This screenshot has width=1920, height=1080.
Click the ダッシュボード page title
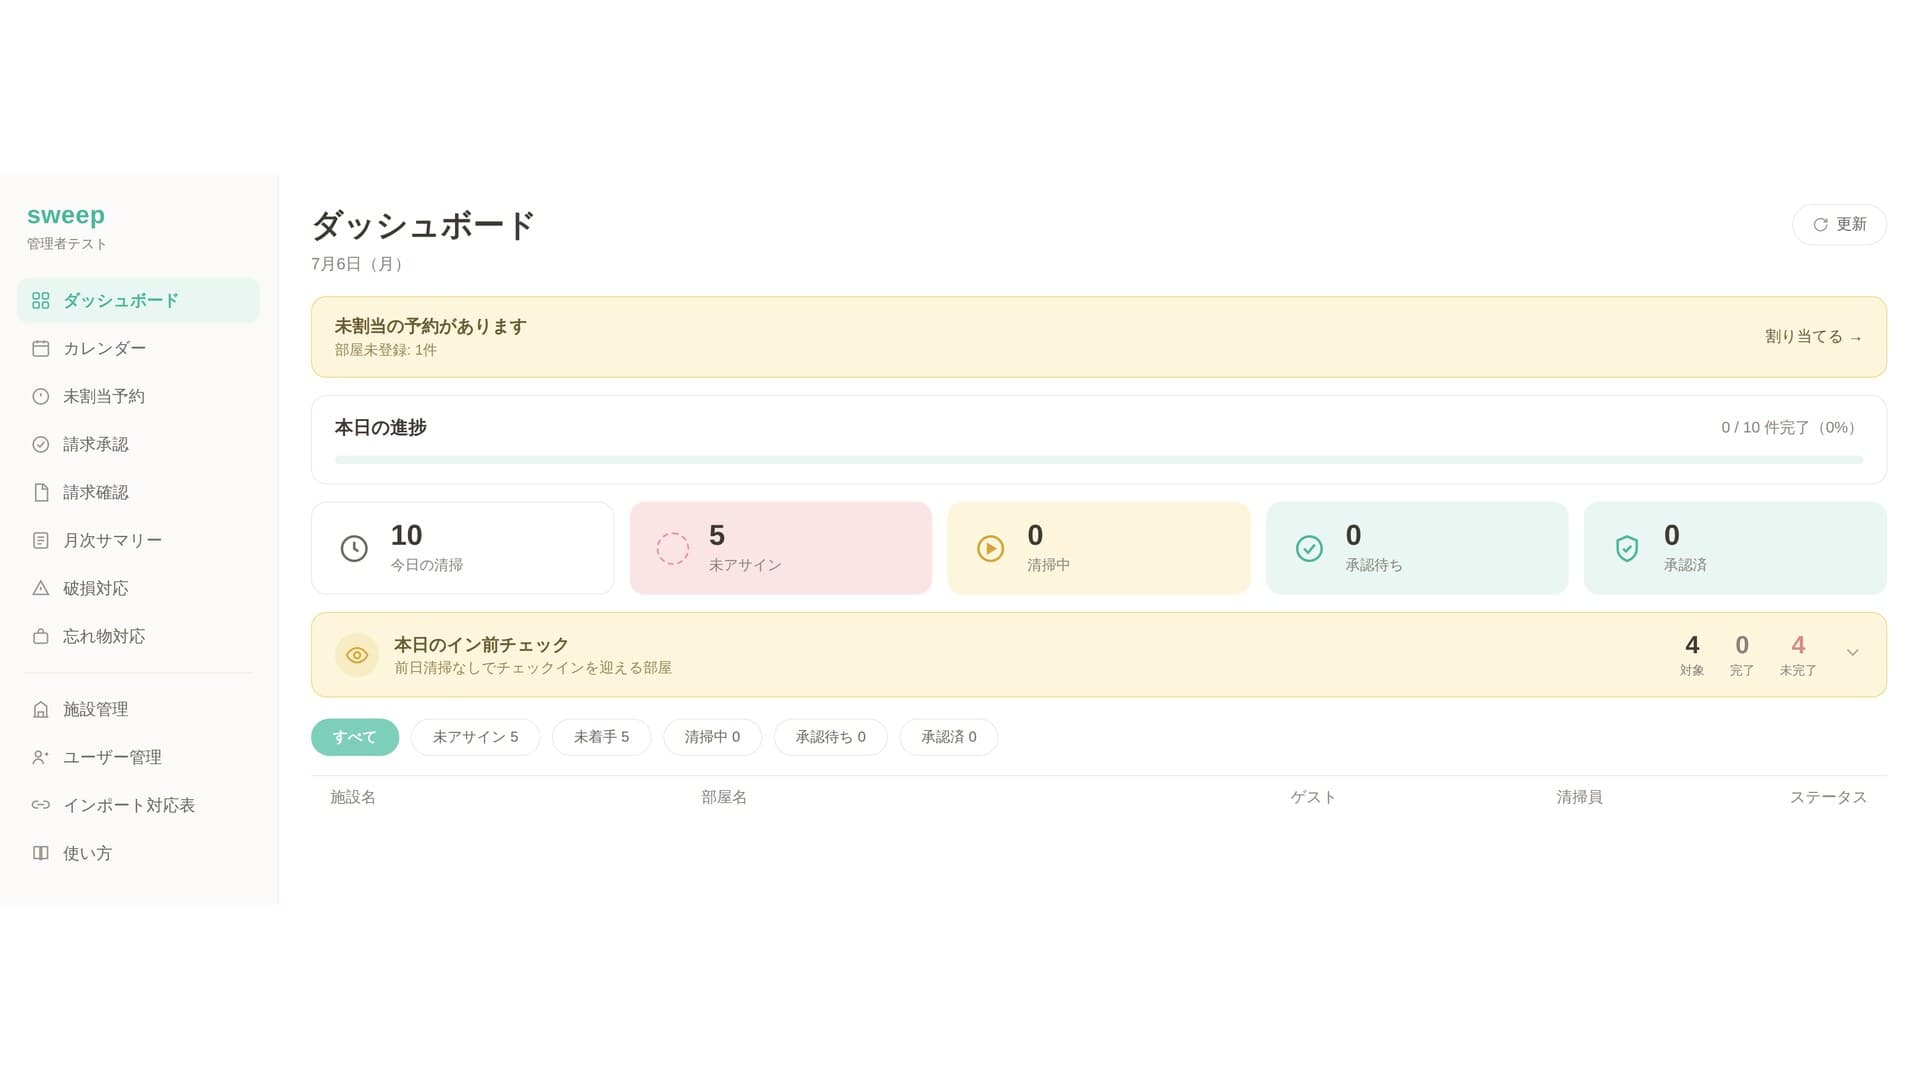click(424, 225)
